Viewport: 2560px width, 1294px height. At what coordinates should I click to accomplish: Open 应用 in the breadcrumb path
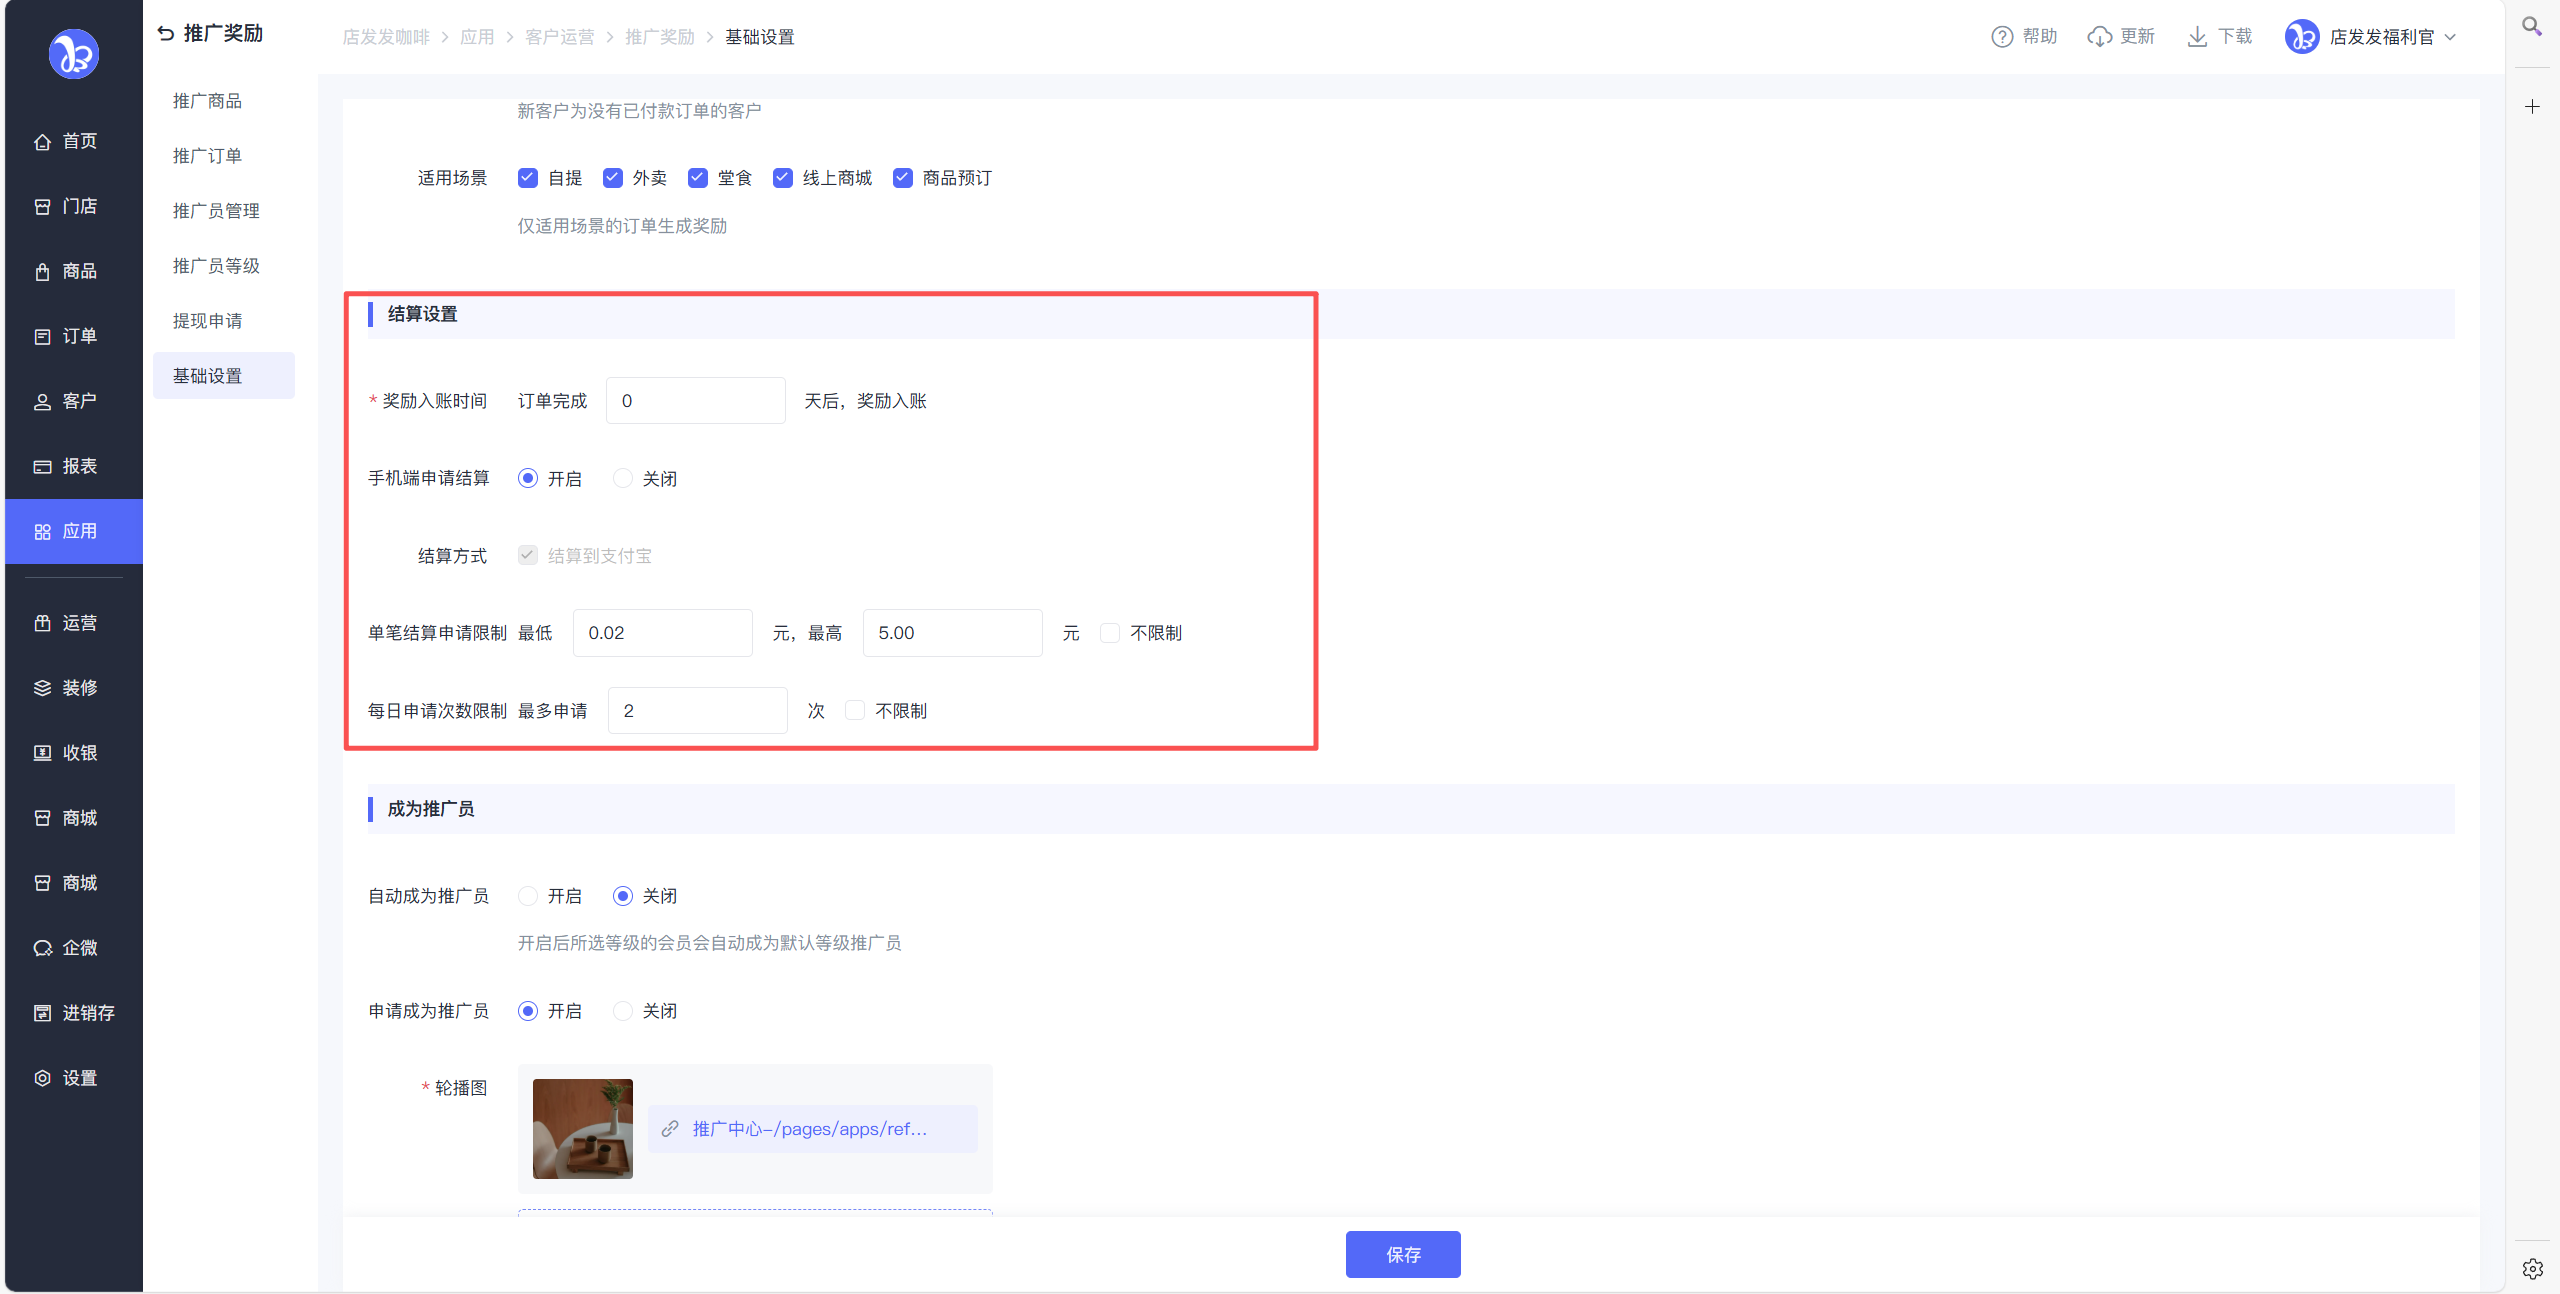coord(477,37)
